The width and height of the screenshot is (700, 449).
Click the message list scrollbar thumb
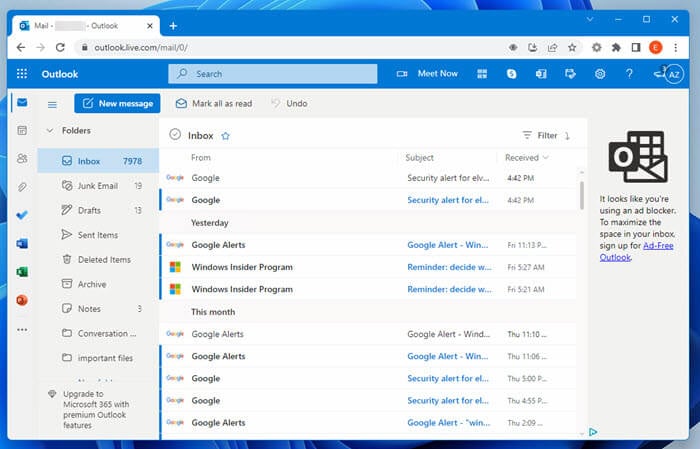(582, 195)
